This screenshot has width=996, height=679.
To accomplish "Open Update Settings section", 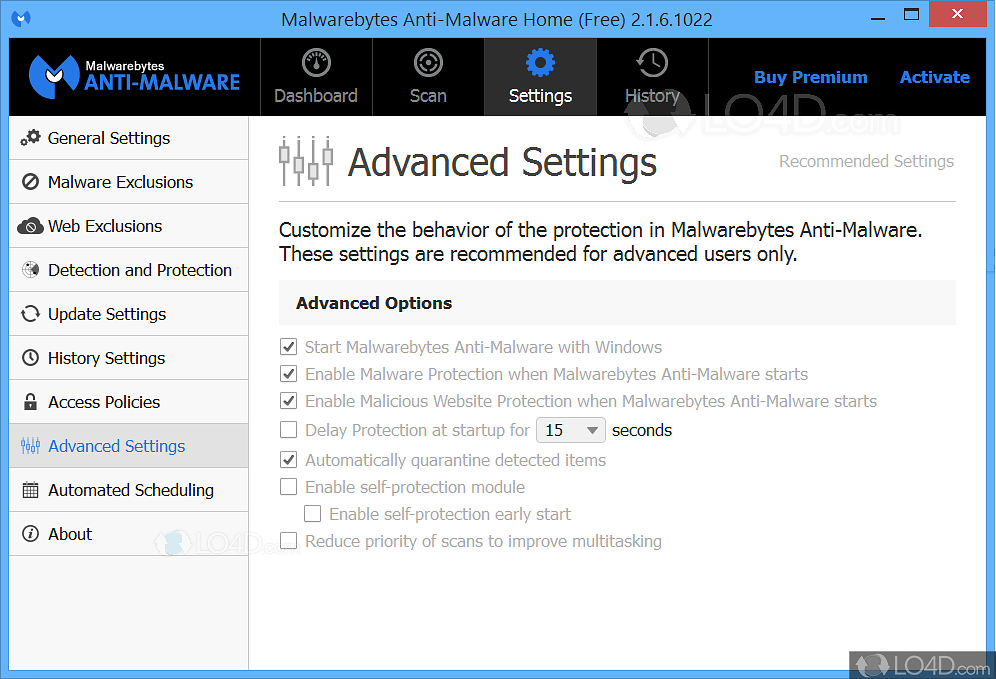I will click(128, 314).
